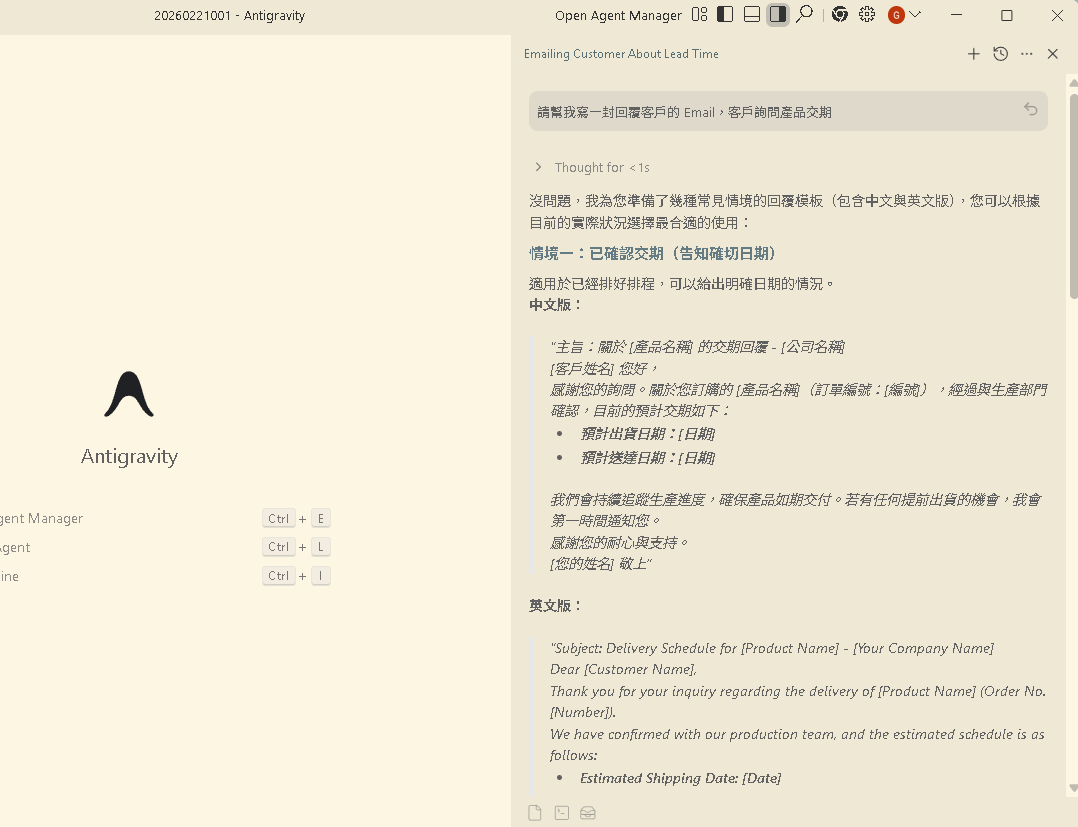Click the file attachment icon below the chat
The image size is (1078, 827).
pyautogui.click(x=535, y=812)
